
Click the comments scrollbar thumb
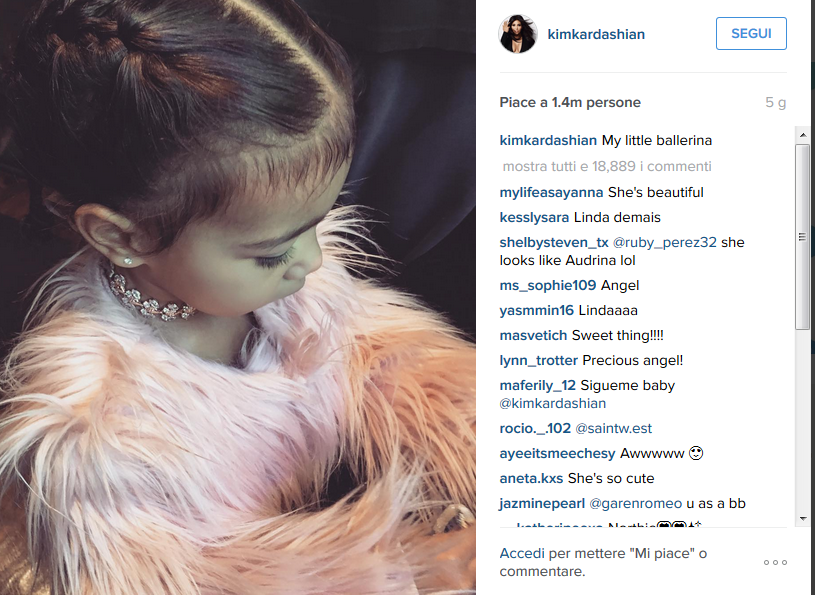pyautogui.click(x=803, y=236)
